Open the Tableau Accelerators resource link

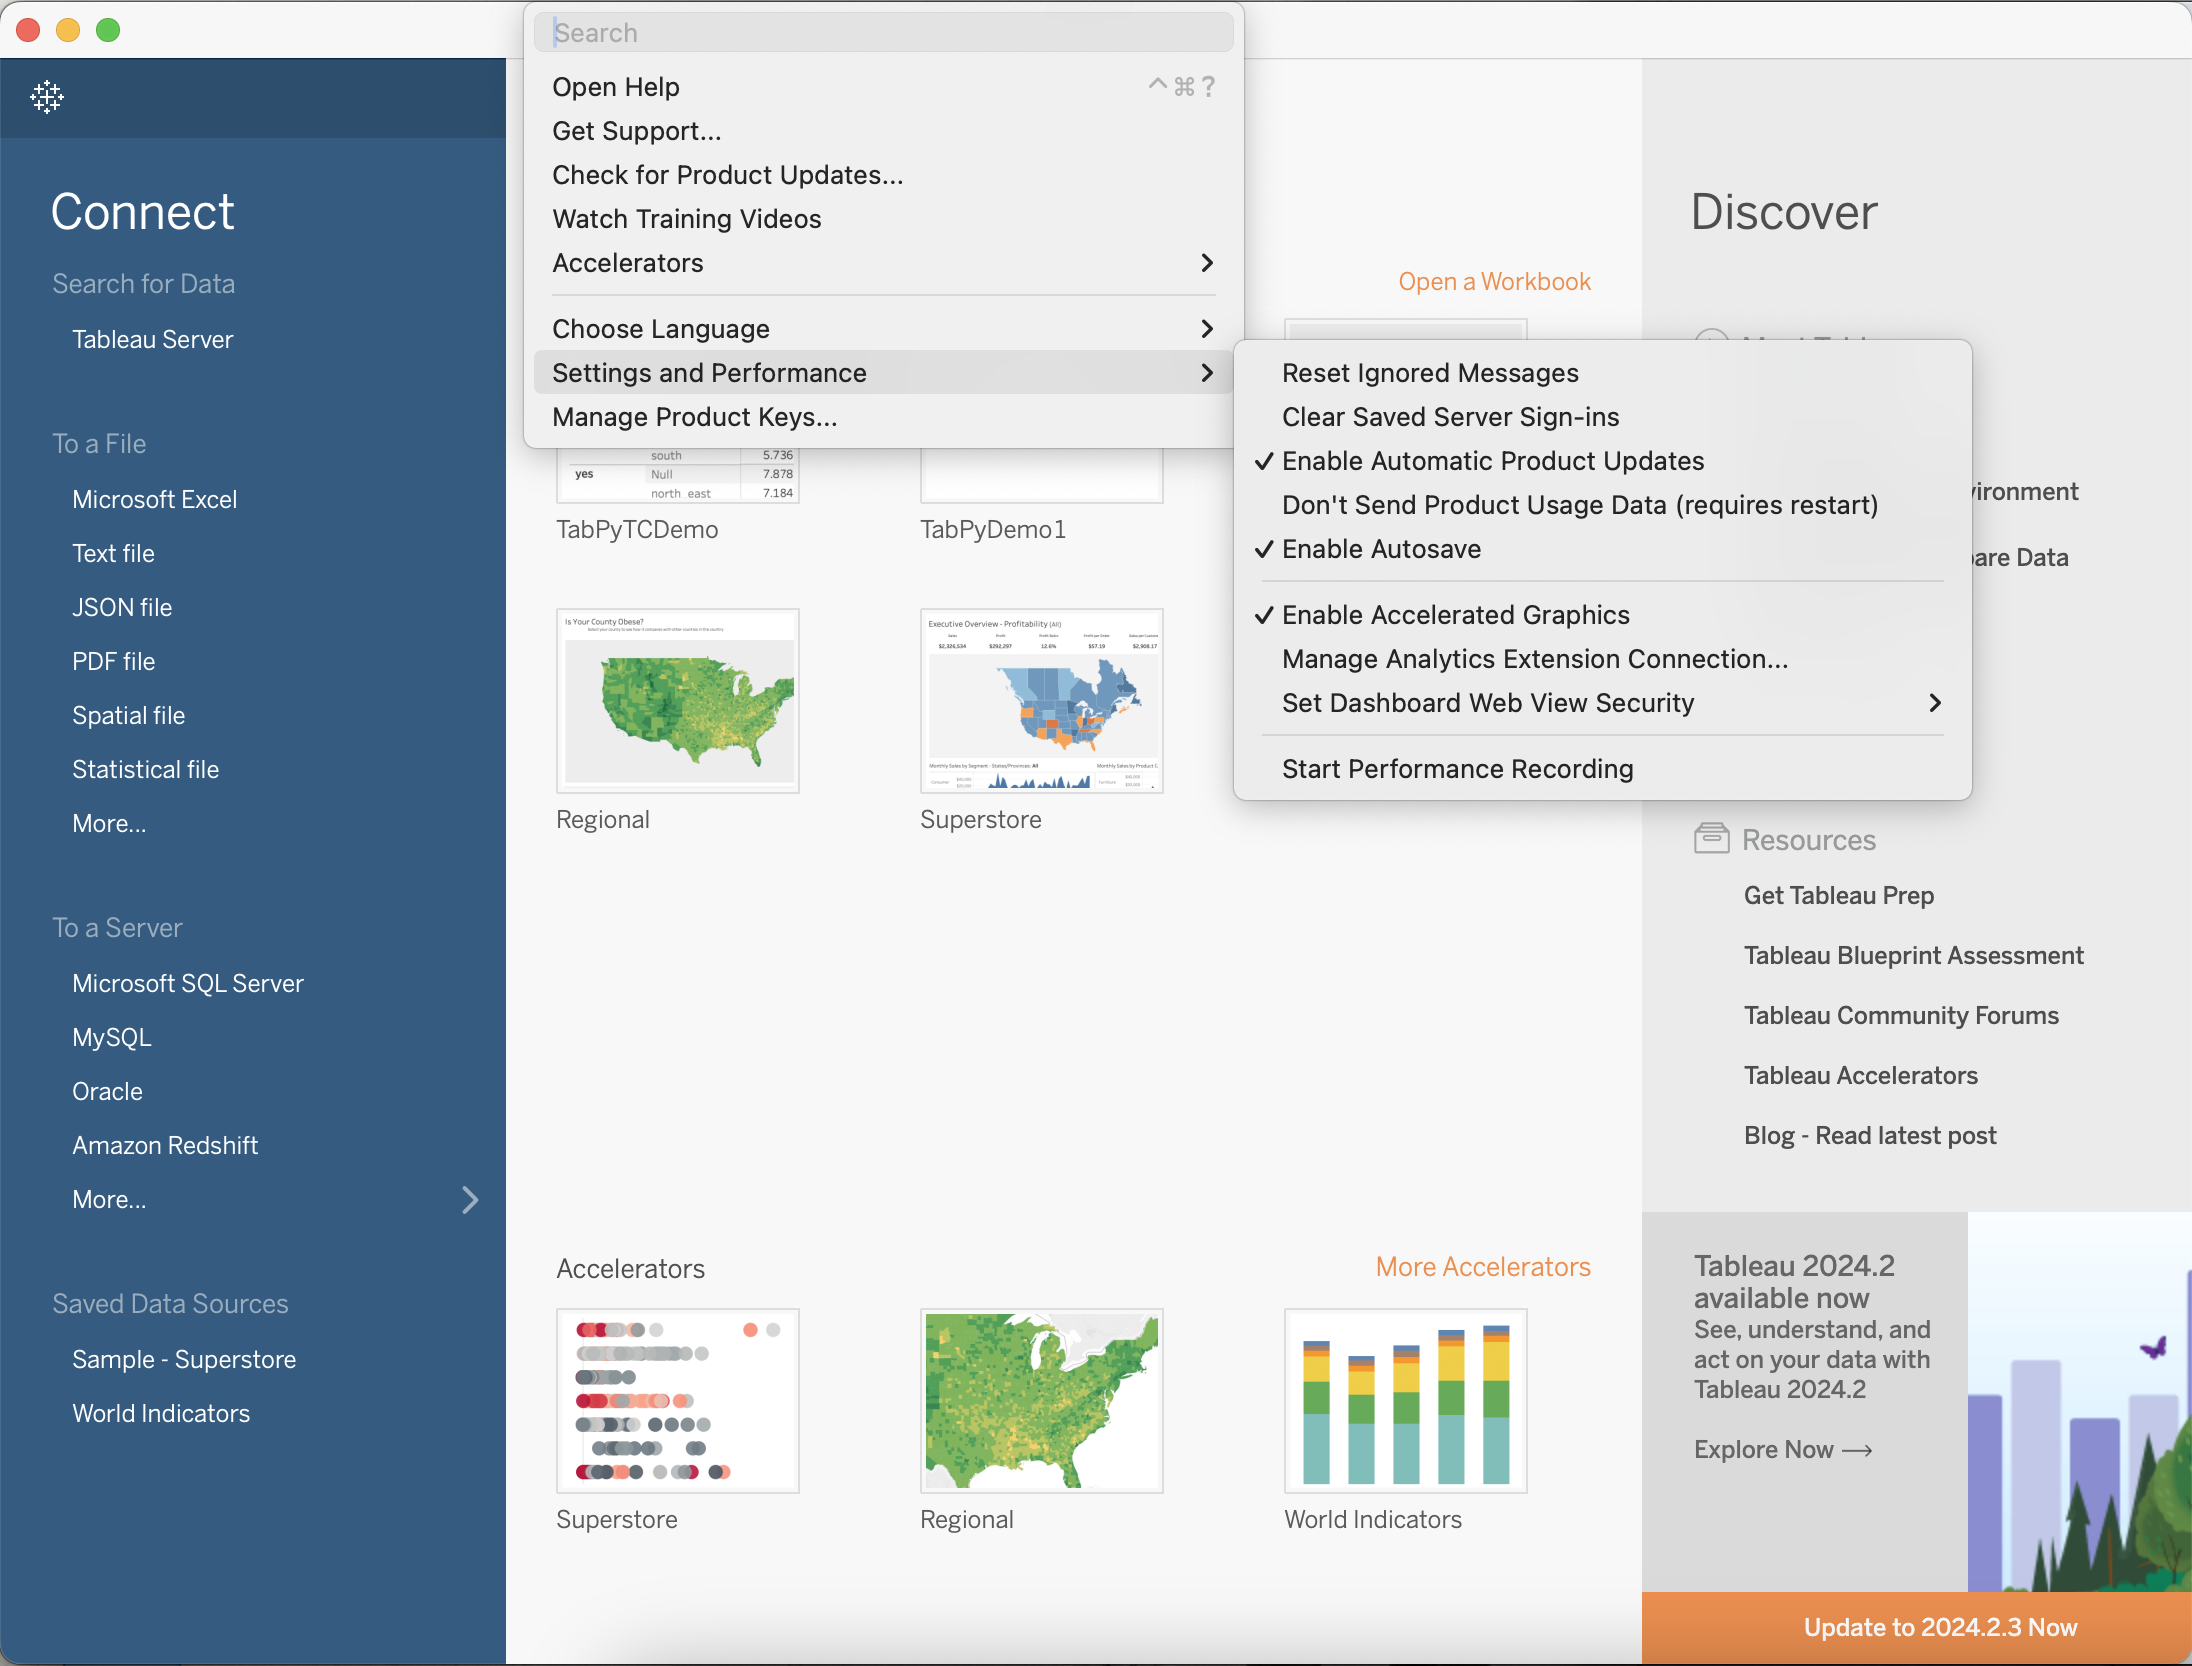(x=1861, y=1075)
